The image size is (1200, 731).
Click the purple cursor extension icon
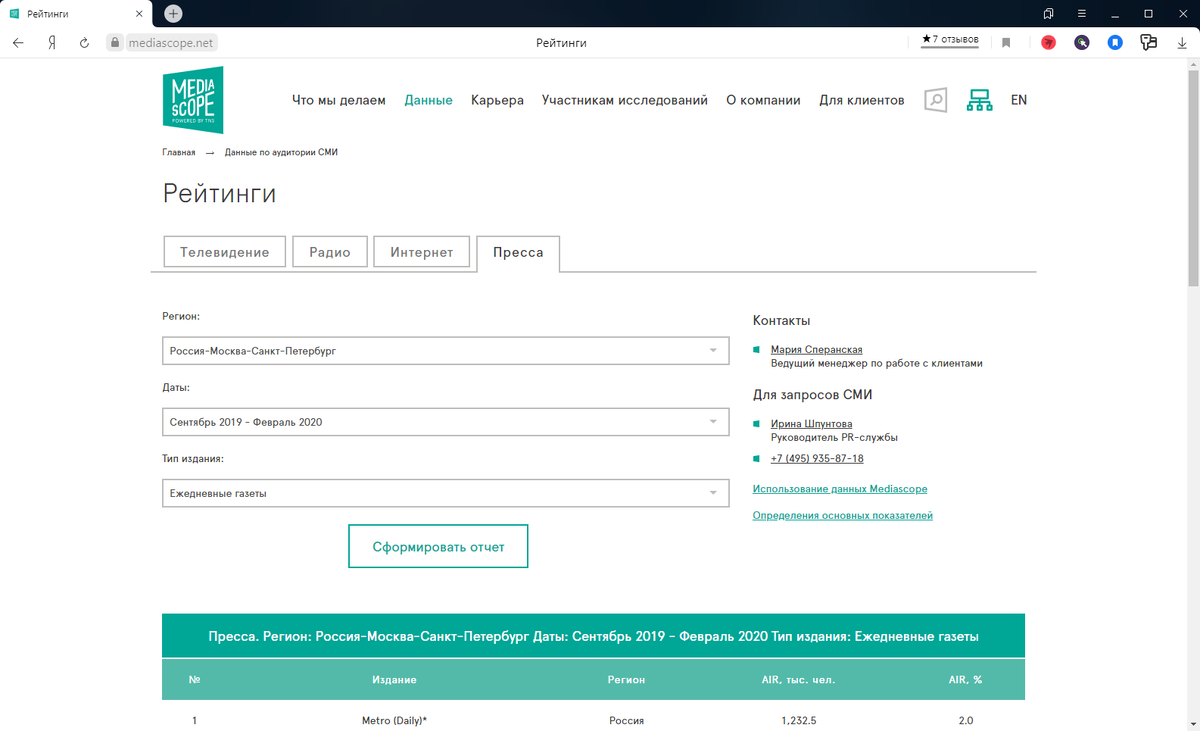(x=1082, y=43)
